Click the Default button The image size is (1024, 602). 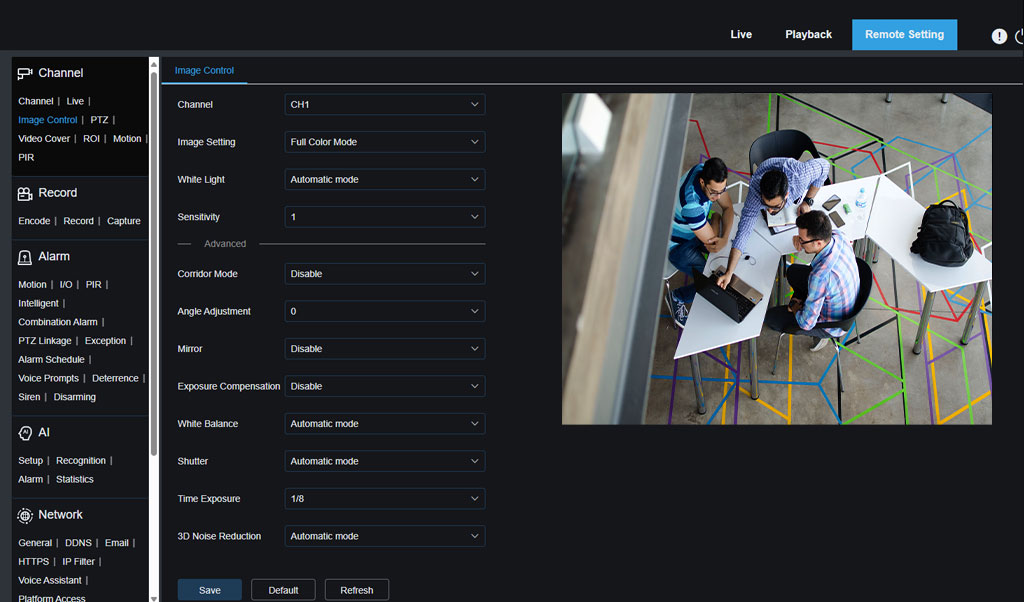pos(283,589)
